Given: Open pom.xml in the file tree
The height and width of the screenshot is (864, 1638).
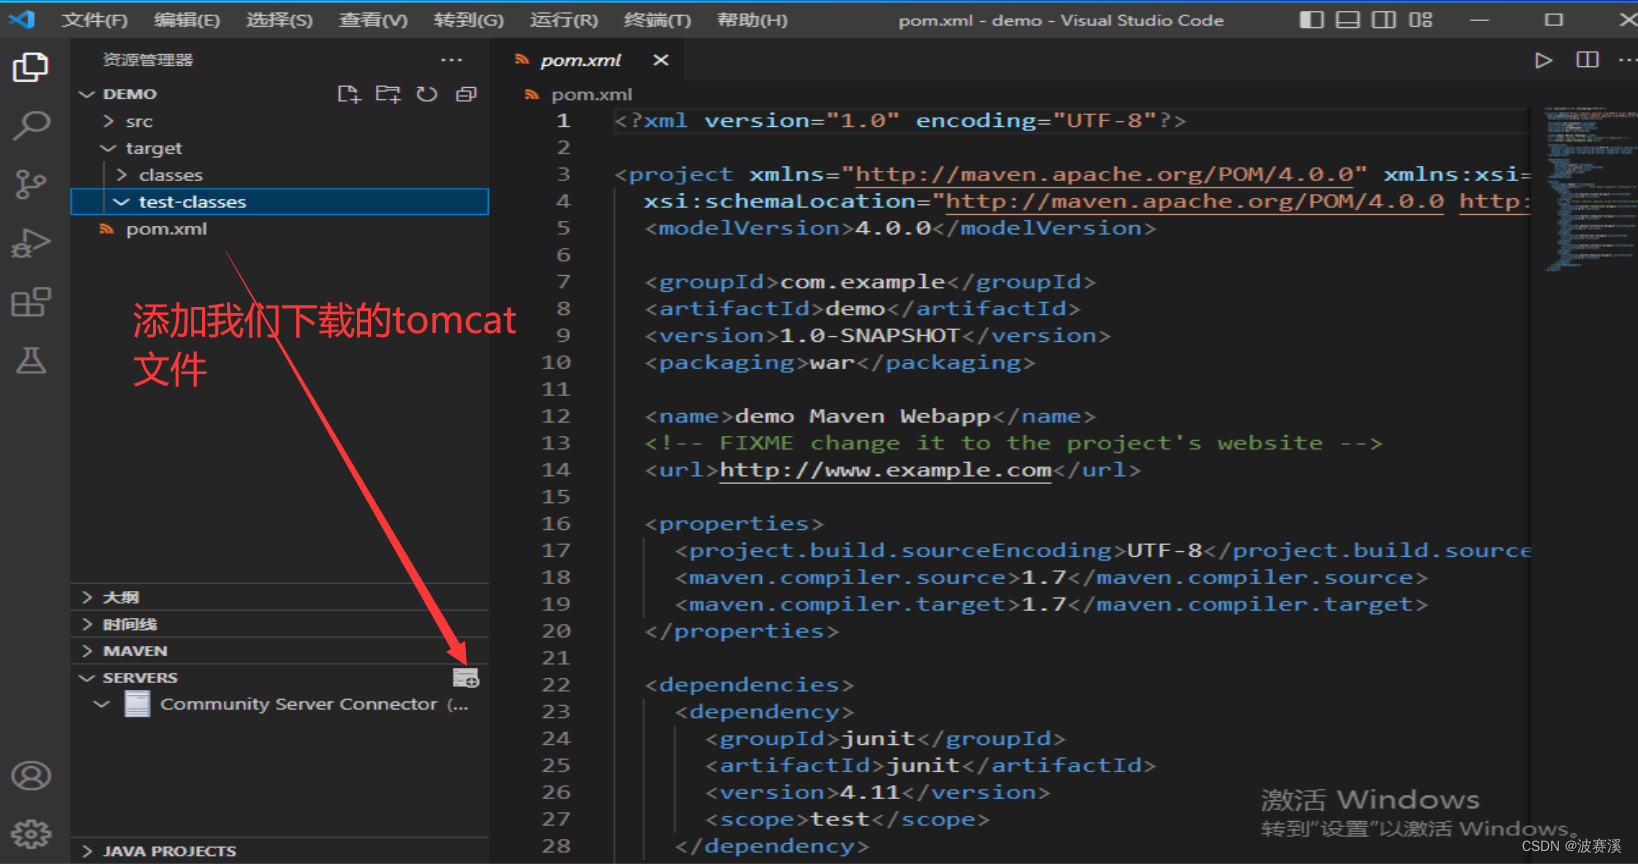Looking at the screenshot, I should [166, 229].
